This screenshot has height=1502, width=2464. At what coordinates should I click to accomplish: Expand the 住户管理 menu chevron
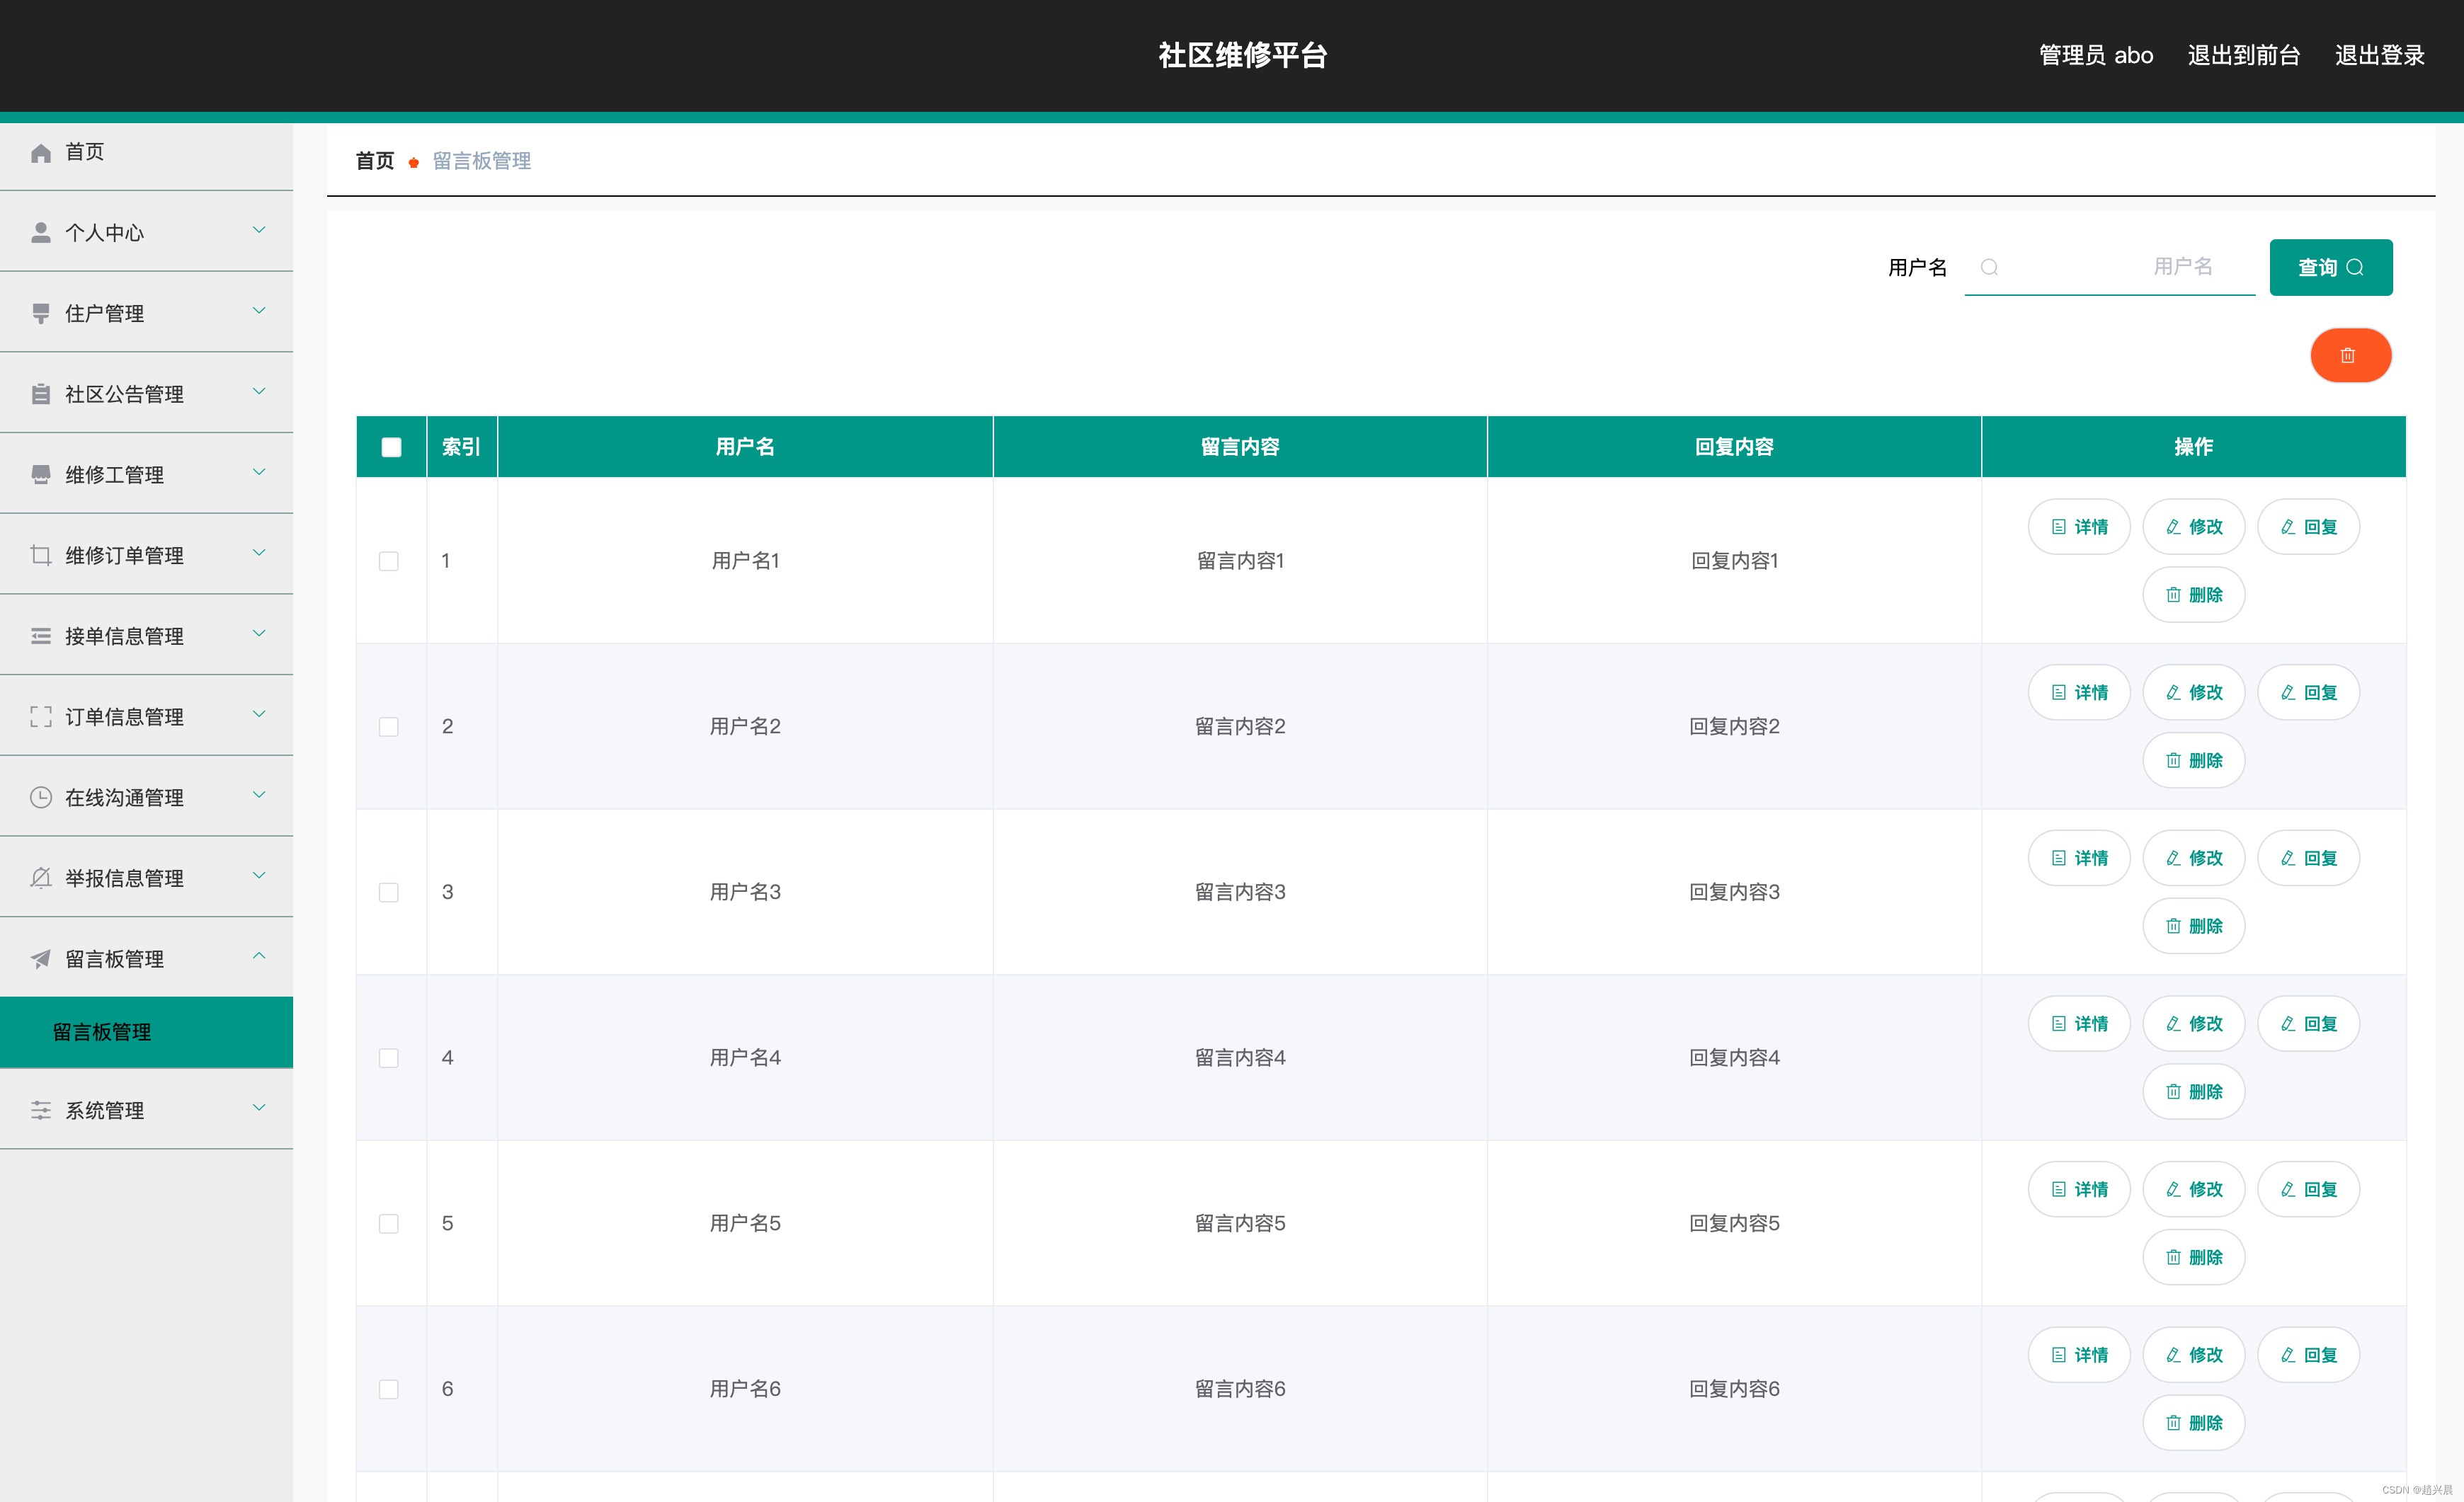pyautogui.click(x=259, y=311)
